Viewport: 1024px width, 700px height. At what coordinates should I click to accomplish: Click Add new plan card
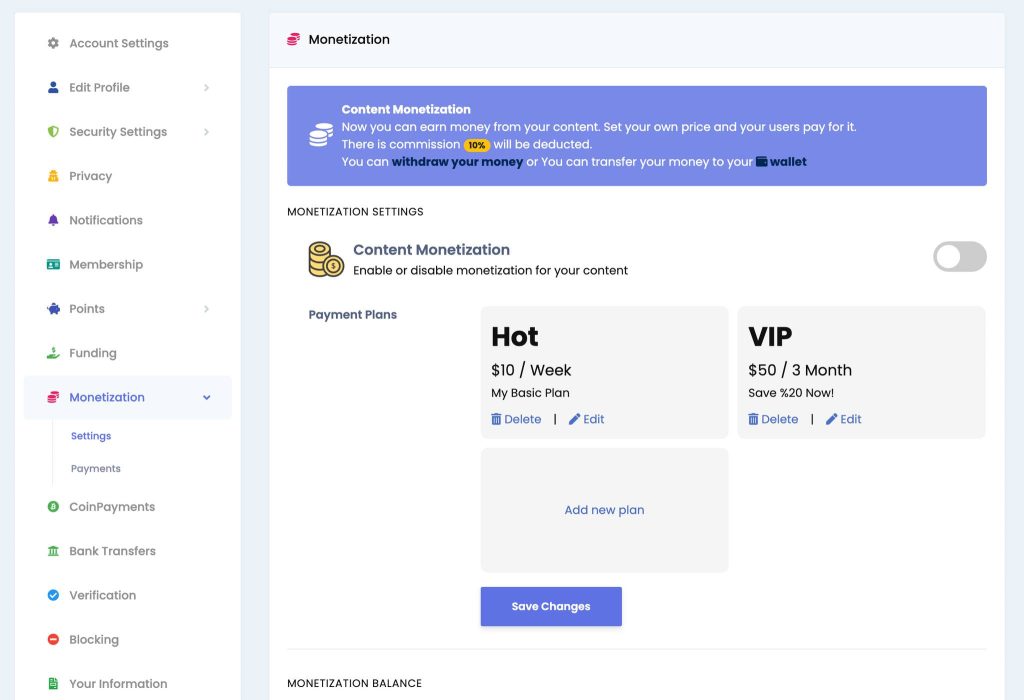pyautogui.click(x=604, y=510)
